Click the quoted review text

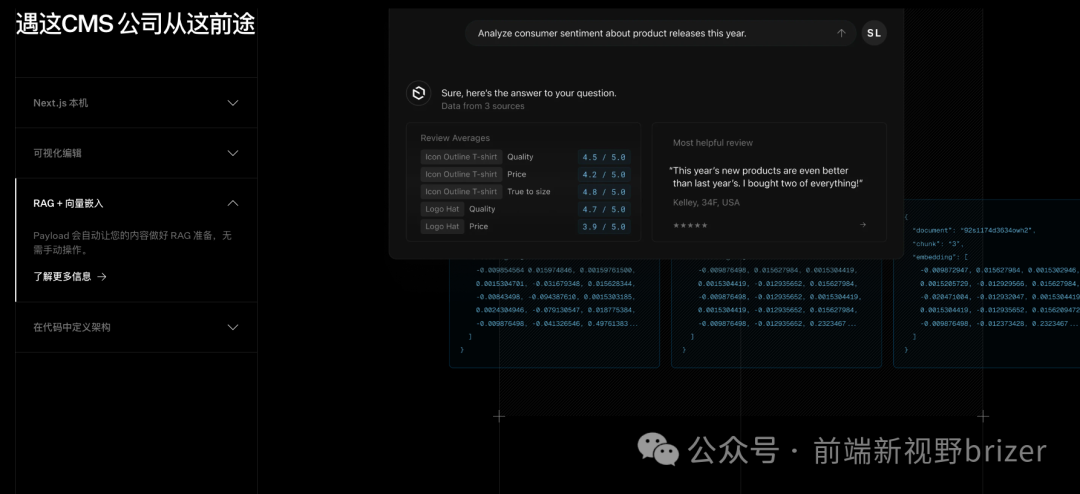point(765,176)
